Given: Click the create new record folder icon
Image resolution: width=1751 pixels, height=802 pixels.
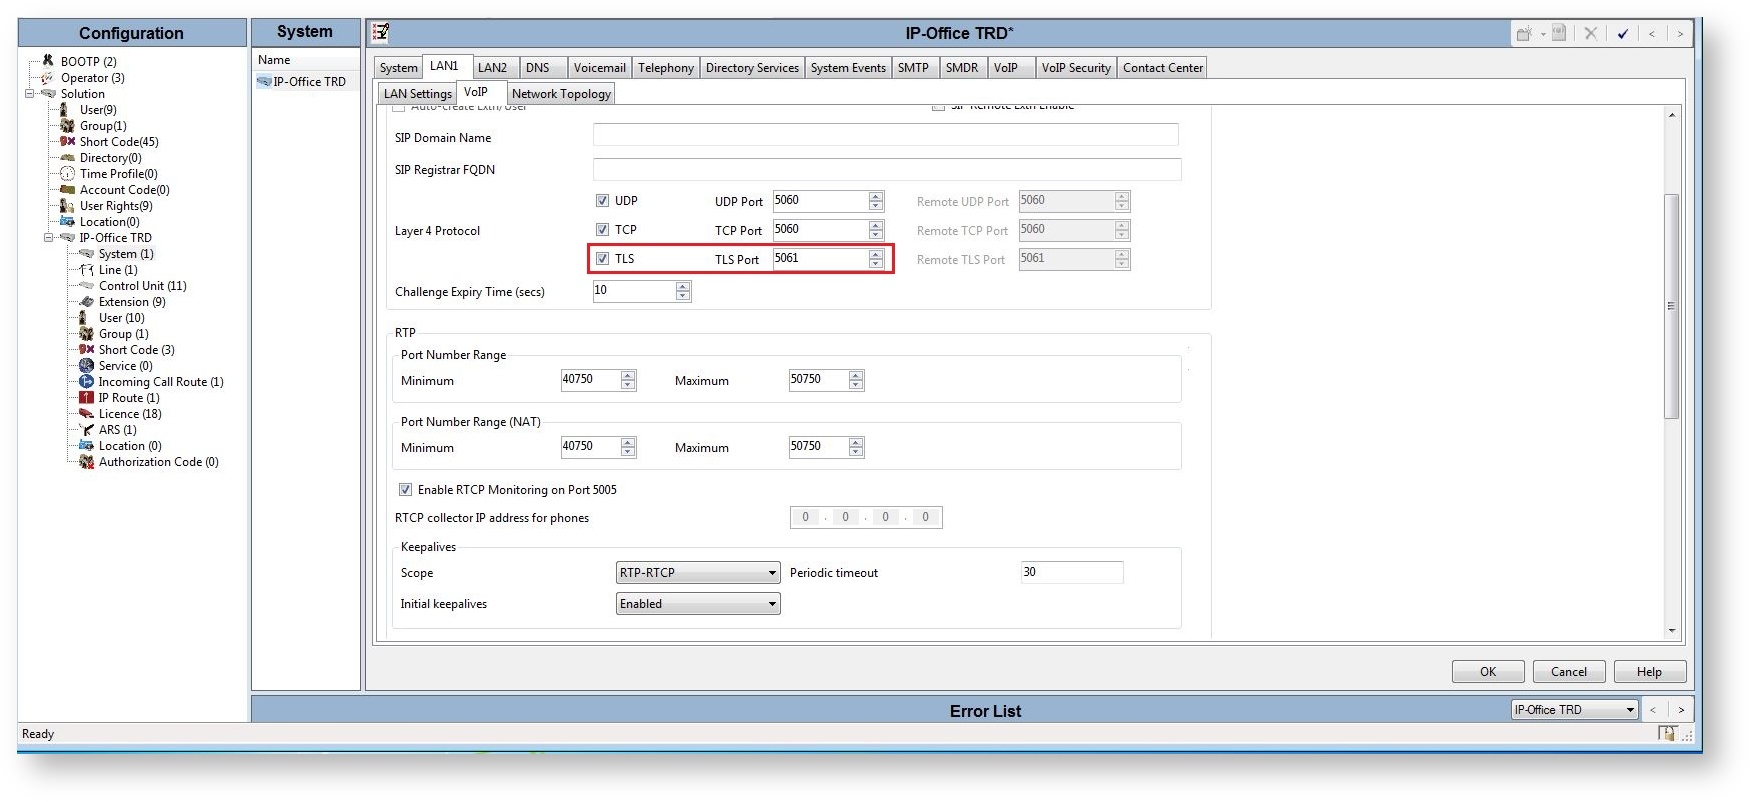Looking at the screenshot, I should tap(1524, 33).
